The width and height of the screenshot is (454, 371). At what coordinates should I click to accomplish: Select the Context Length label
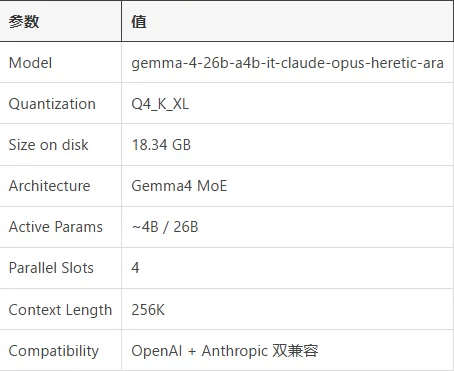tap(60, 310)
